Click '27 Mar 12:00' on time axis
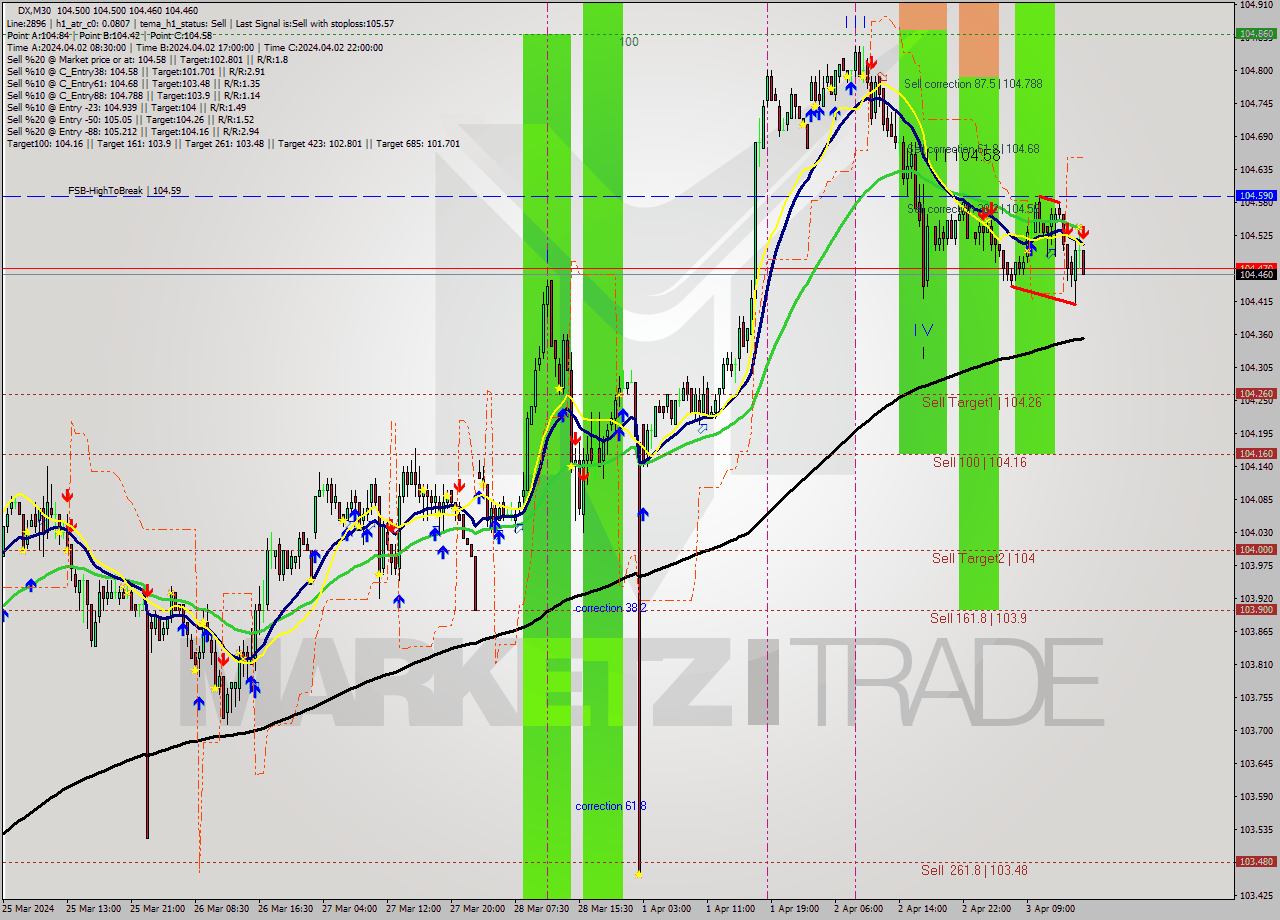Image resolution: width=1280 pixels, height=920 pixels. click(x=412, y=909)
